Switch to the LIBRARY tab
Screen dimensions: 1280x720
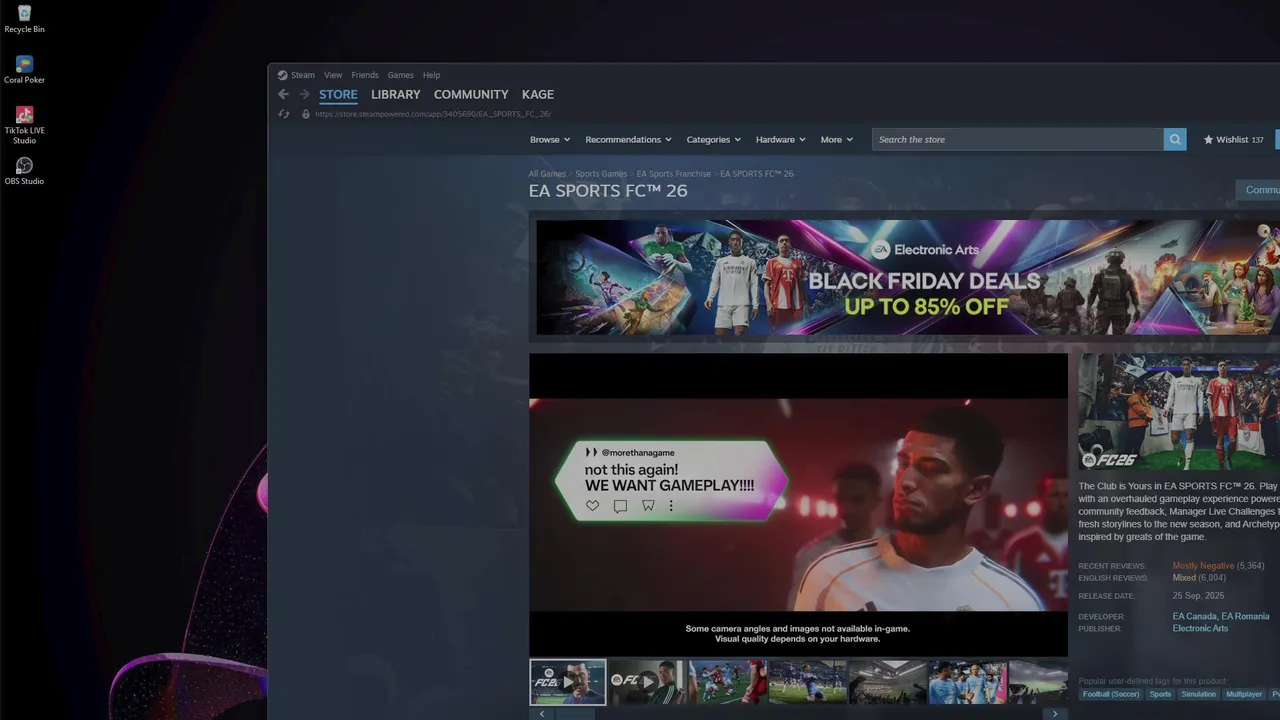[x=396, y=94]
